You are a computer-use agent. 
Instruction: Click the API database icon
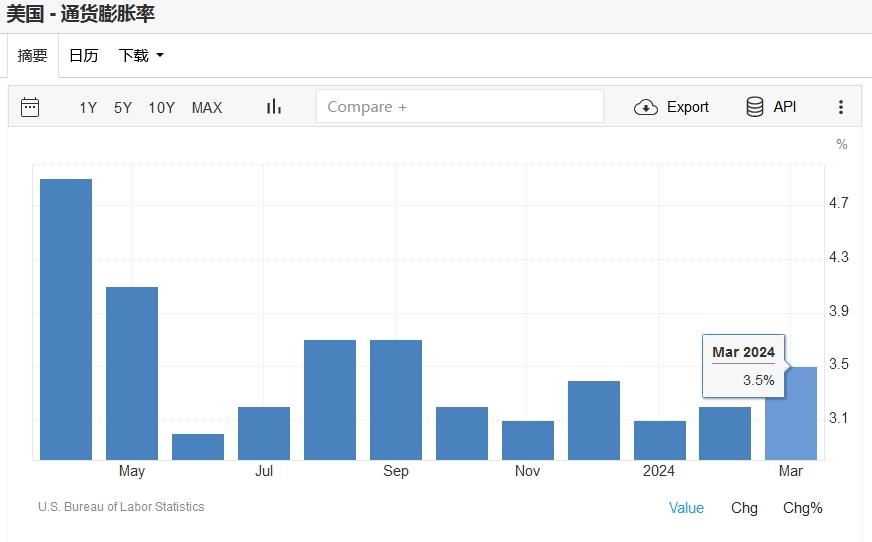tap(755, 107)
